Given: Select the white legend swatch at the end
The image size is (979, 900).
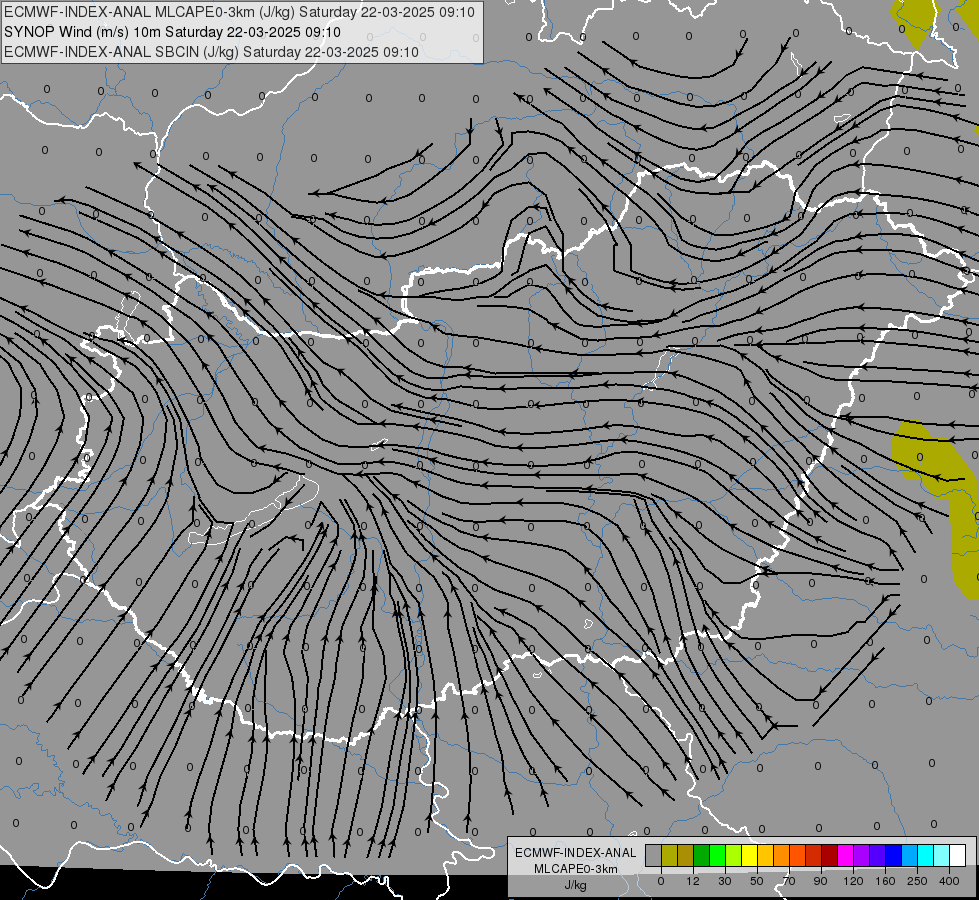Looking at the screenshot, I should tap(957, 855).
